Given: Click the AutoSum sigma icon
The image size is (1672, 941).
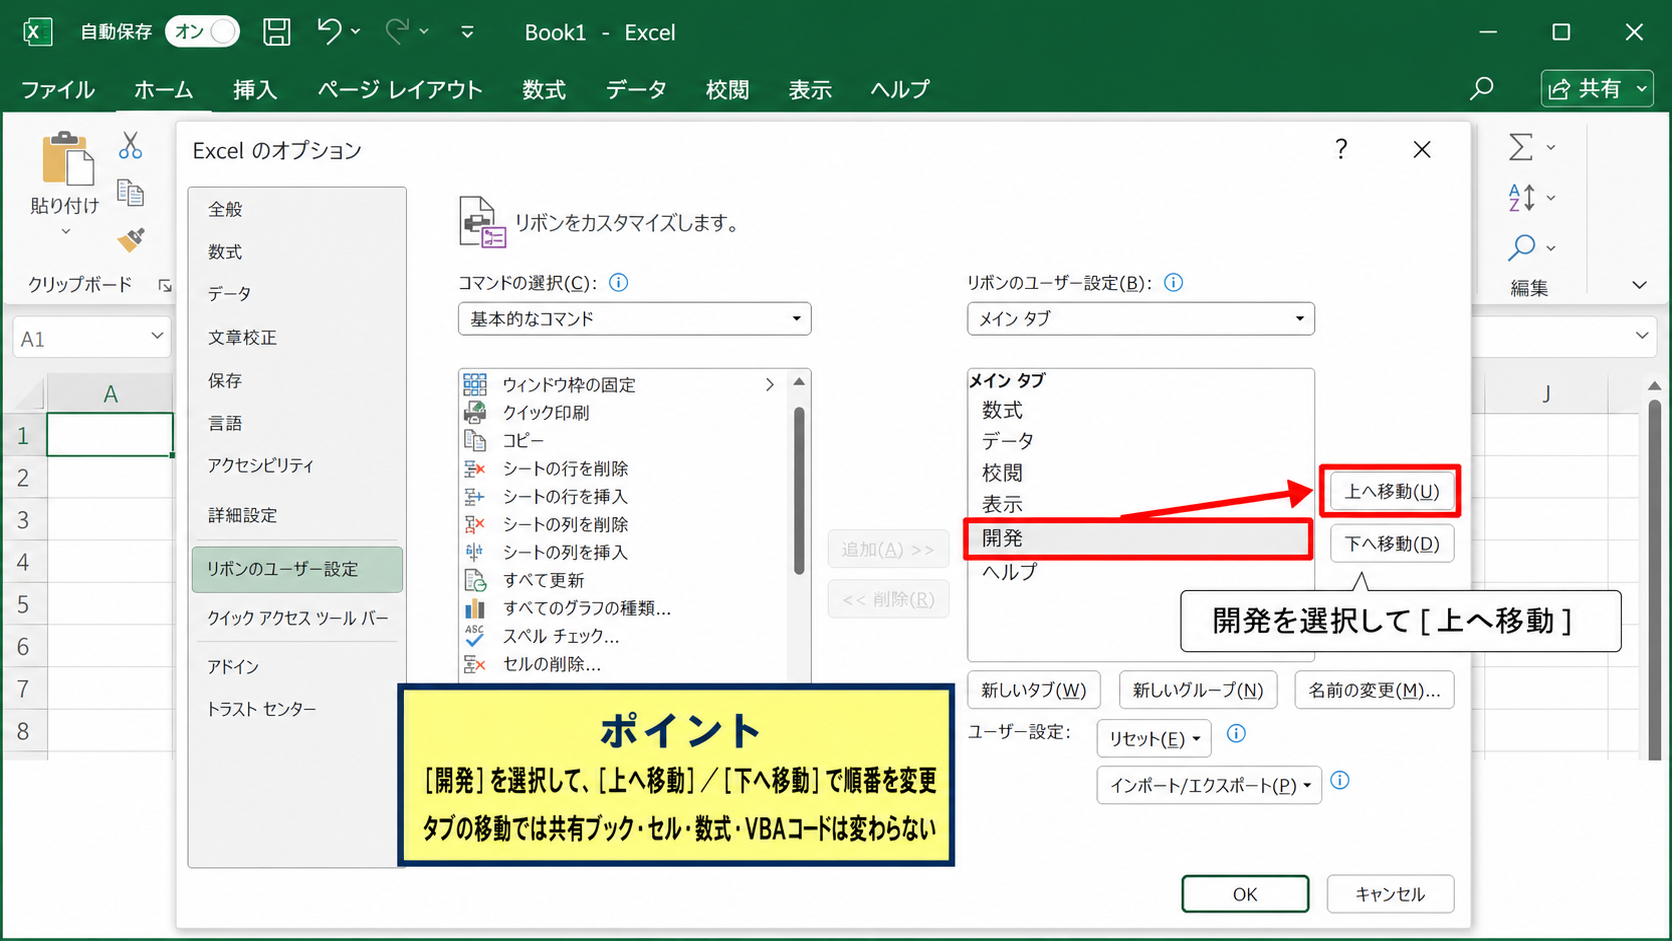Looking at the screenshot, I should (x=1521, y=147).
